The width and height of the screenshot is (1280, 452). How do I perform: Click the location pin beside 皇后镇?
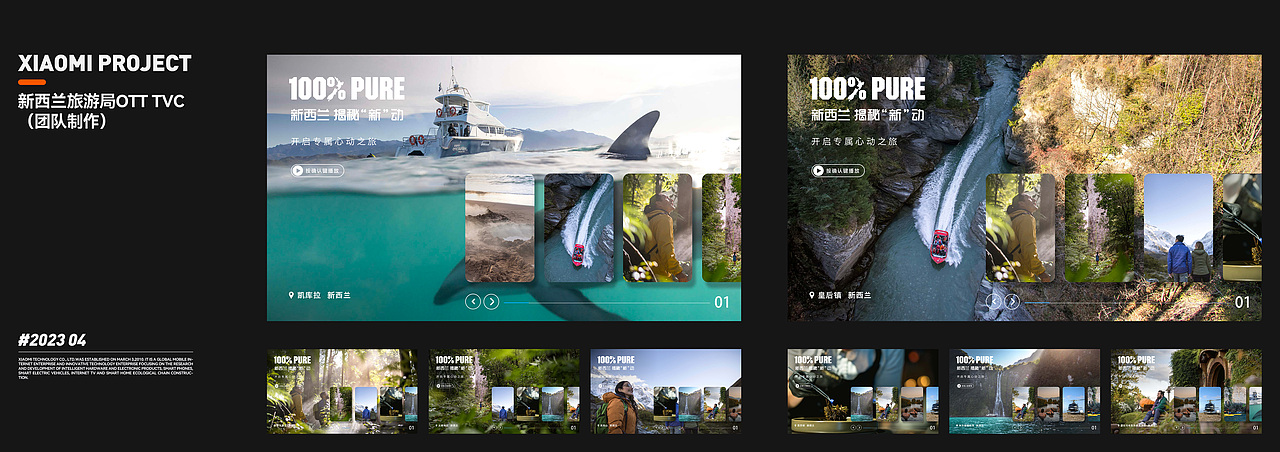tap(812, 296)
